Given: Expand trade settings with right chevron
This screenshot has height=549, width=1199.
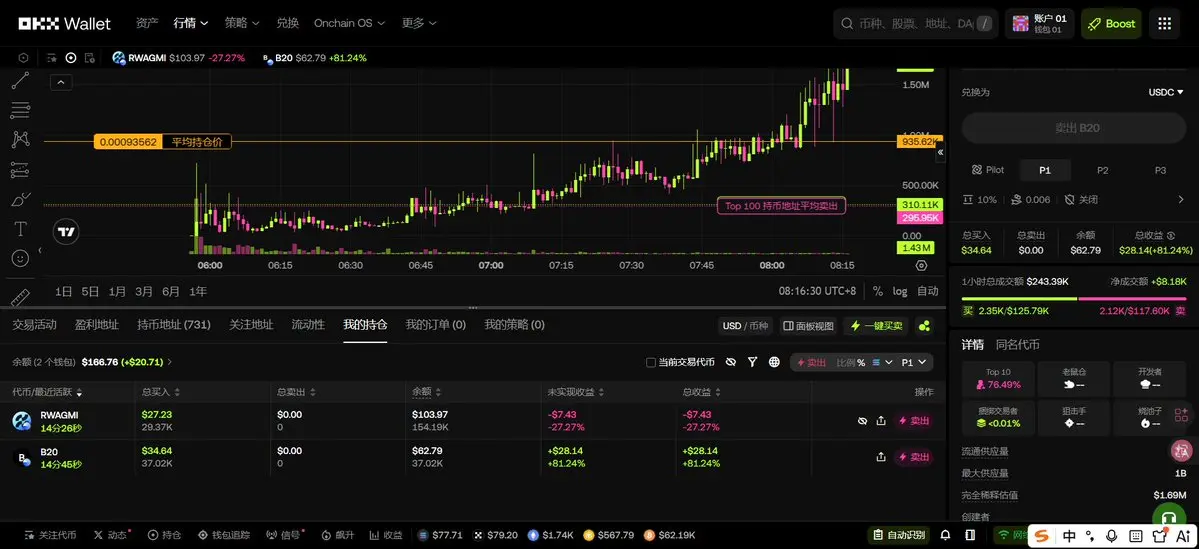Looking at the screenshot, I should (x=1181, y=200).
